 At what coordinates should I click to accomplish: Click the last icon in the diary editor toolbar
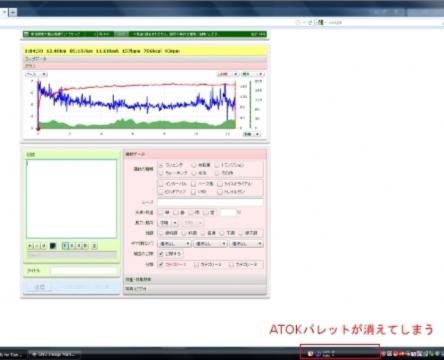94,246
